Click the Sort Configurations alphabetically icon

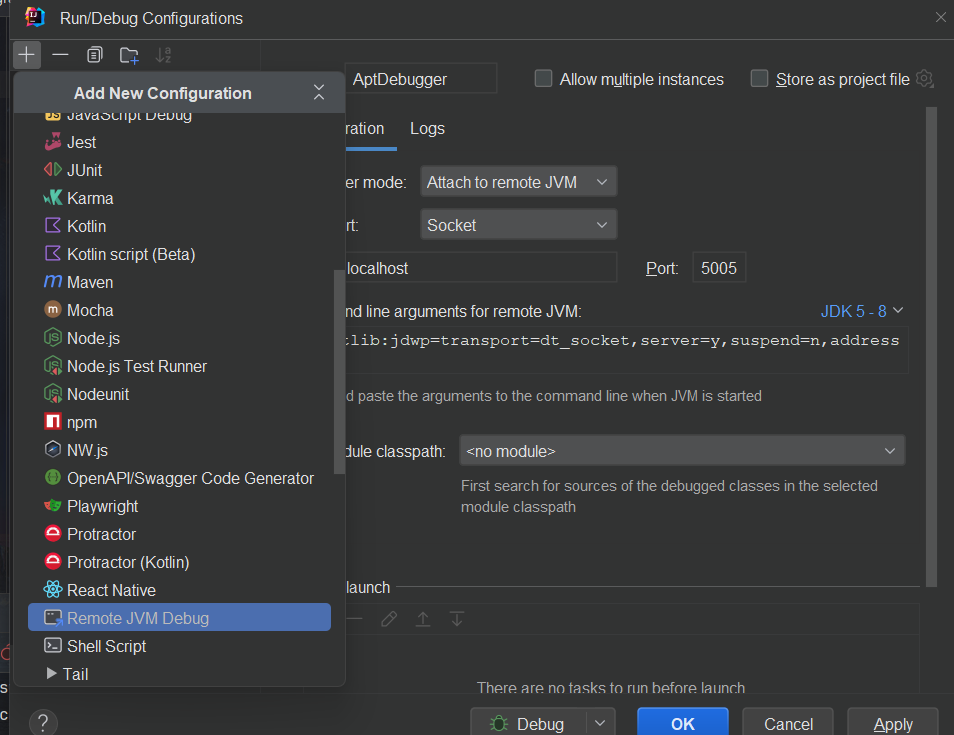[163, 55]
